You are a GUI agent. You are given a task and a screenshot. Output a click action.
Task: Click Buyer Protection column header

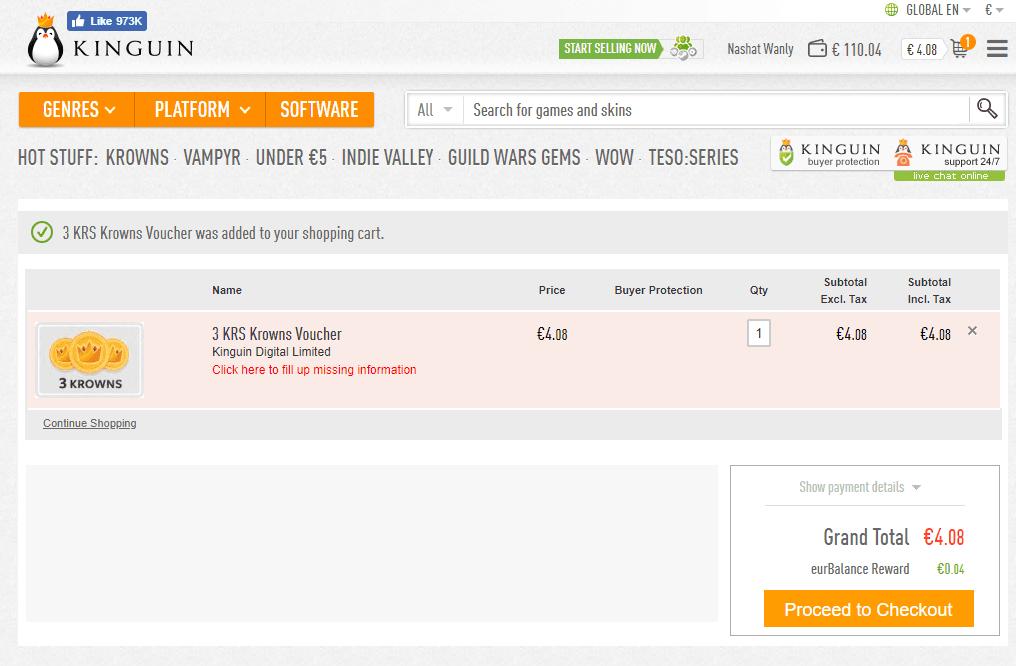[658, 290]
